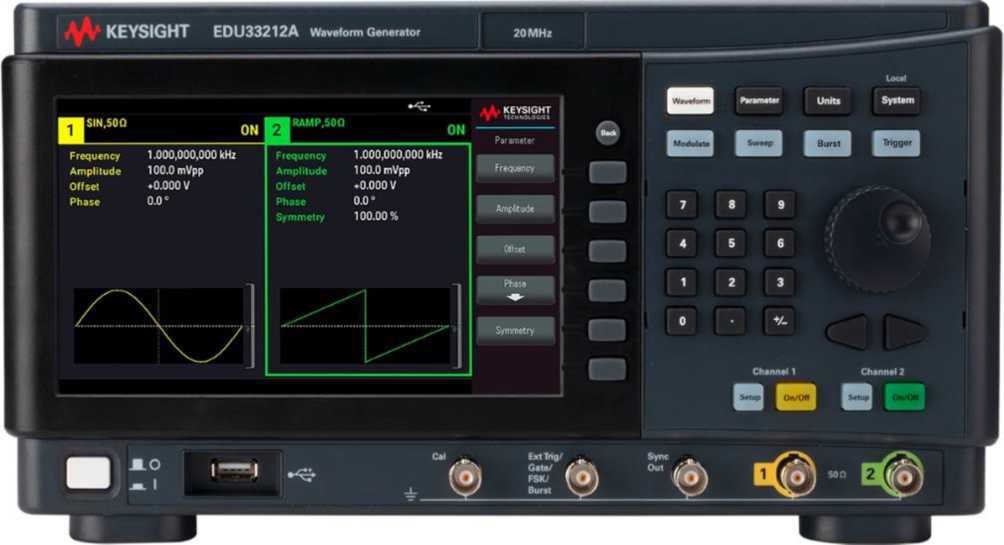The image size is (1004, 545).
Task: Click the physical softkey beside Offset
Action: pos(607,251)
